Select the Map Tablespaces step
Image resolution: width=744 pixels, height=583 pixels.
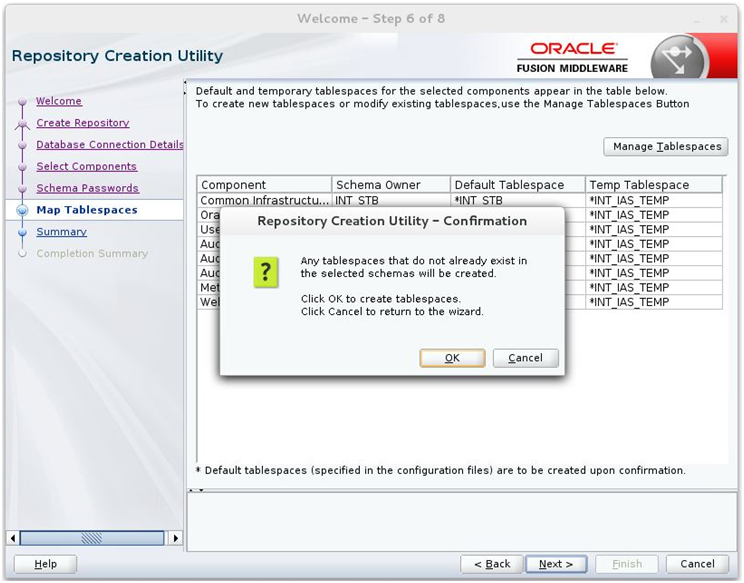click(87, 210)
